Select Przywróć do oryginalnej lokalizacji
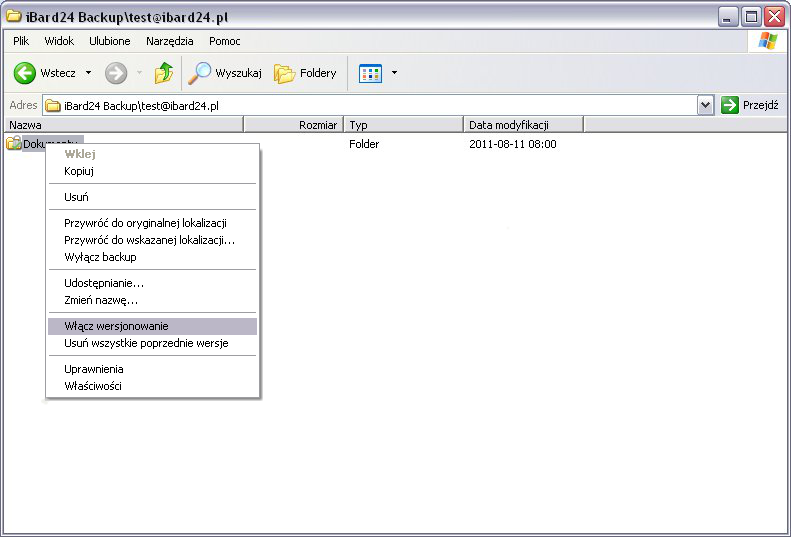This screenshot has width=791, height=537. [x=152, y=223]
